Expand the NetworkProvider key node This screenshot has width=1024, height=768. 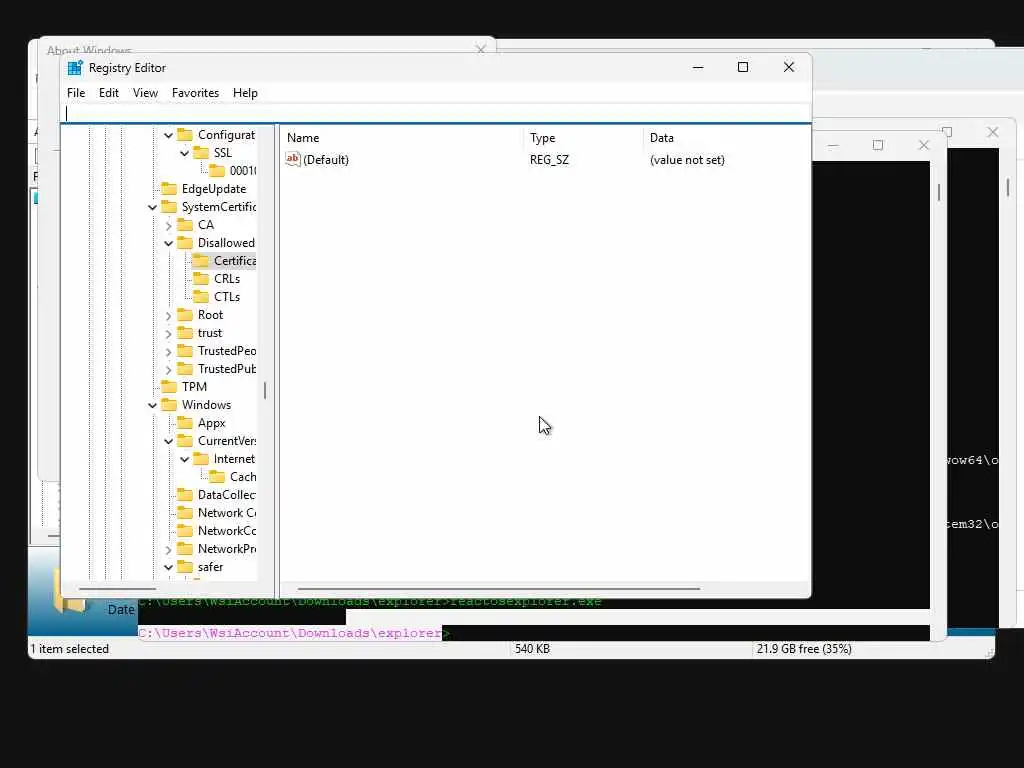(168, 550)
